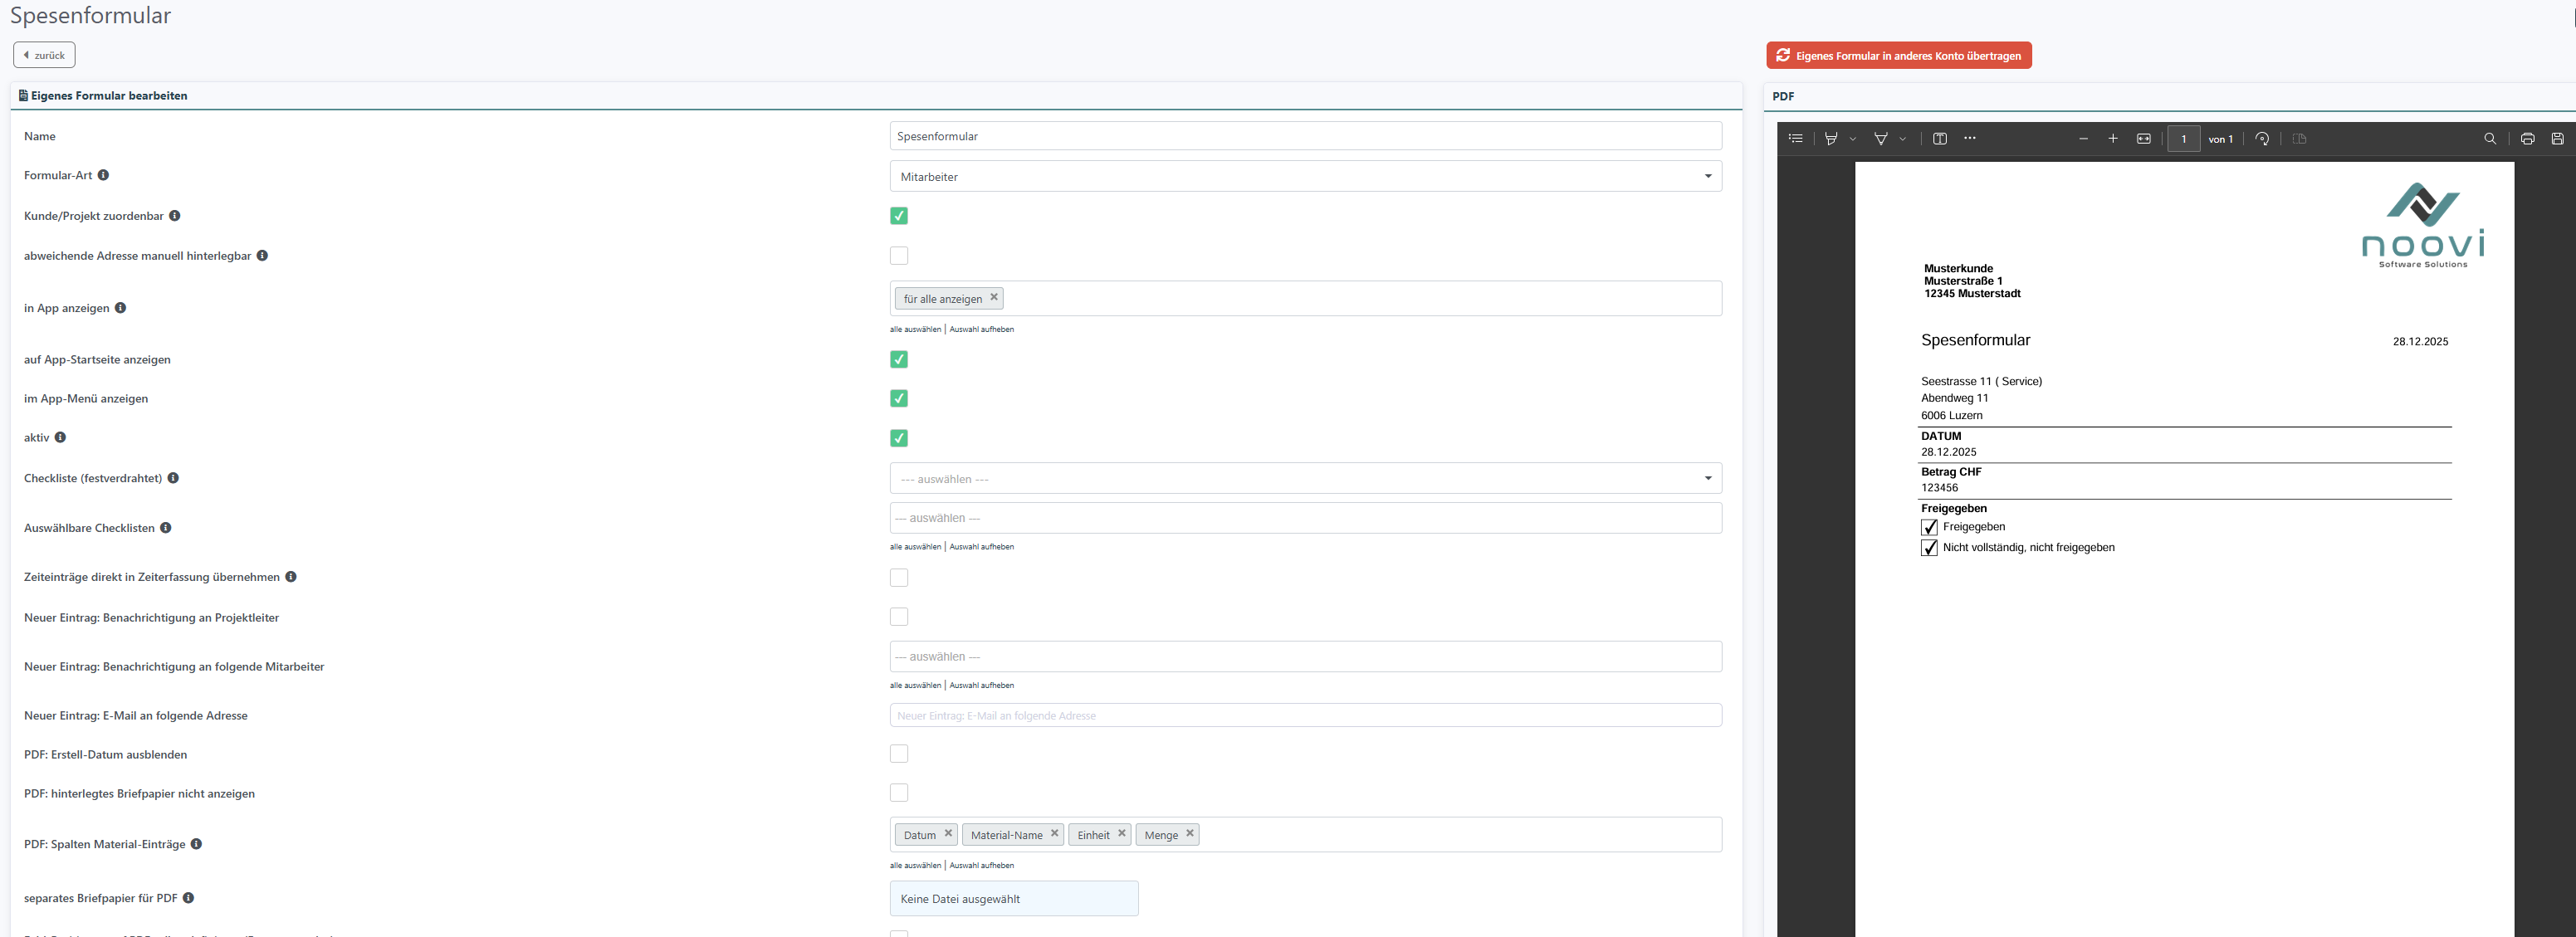Enable abweichende Adresse manuell hinterlegbar checkbox

[898, 256]
